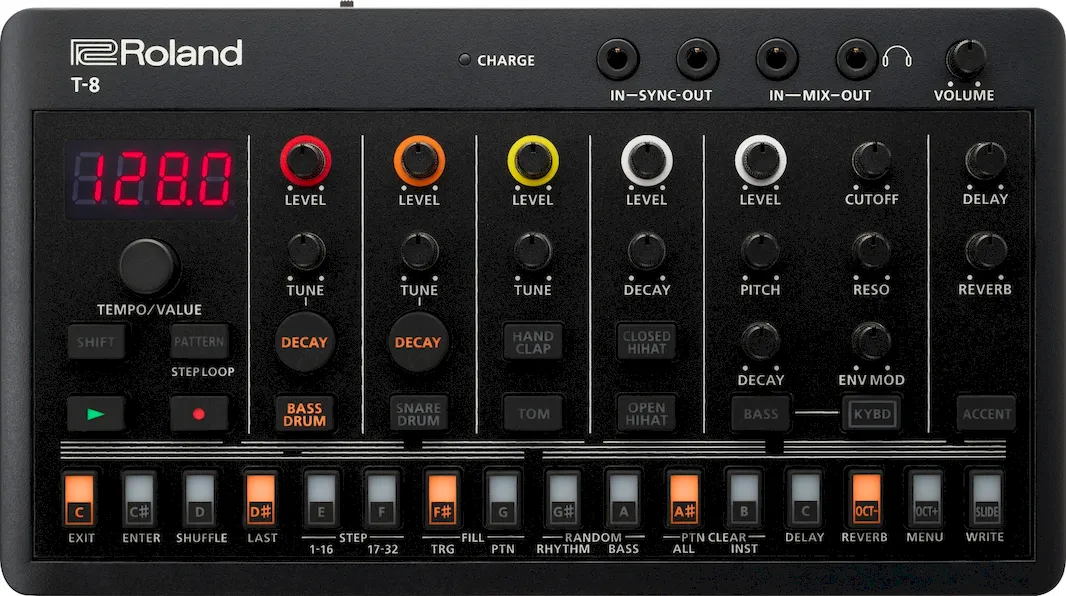
Task: Click the Roland logo
Action: pyautogui.click(x=156, y=53)
